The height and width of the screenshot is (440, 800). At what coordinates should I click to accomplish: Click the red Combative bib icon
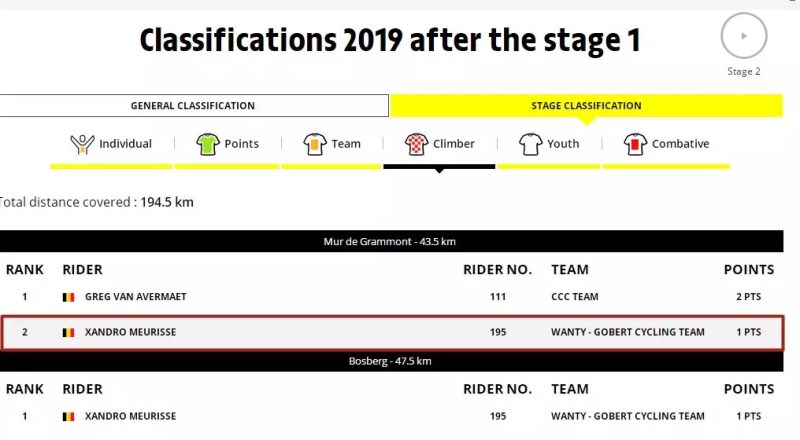pos(635,144)
